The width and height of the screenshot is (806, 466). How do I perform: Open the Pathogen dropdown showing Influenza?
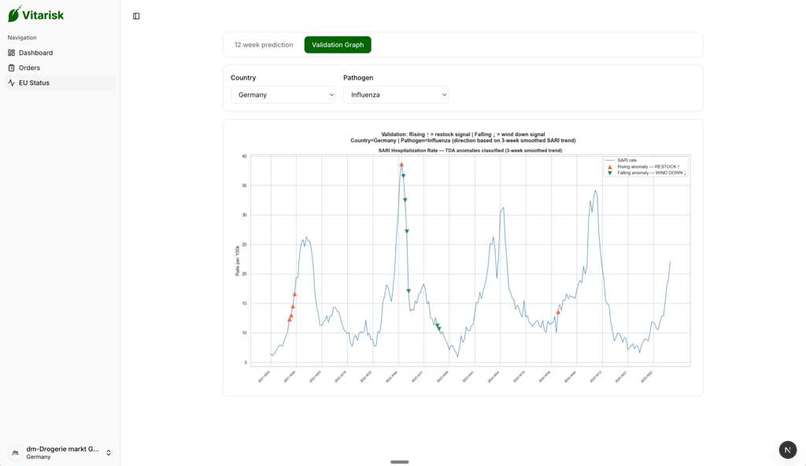(x=396, y=95)
